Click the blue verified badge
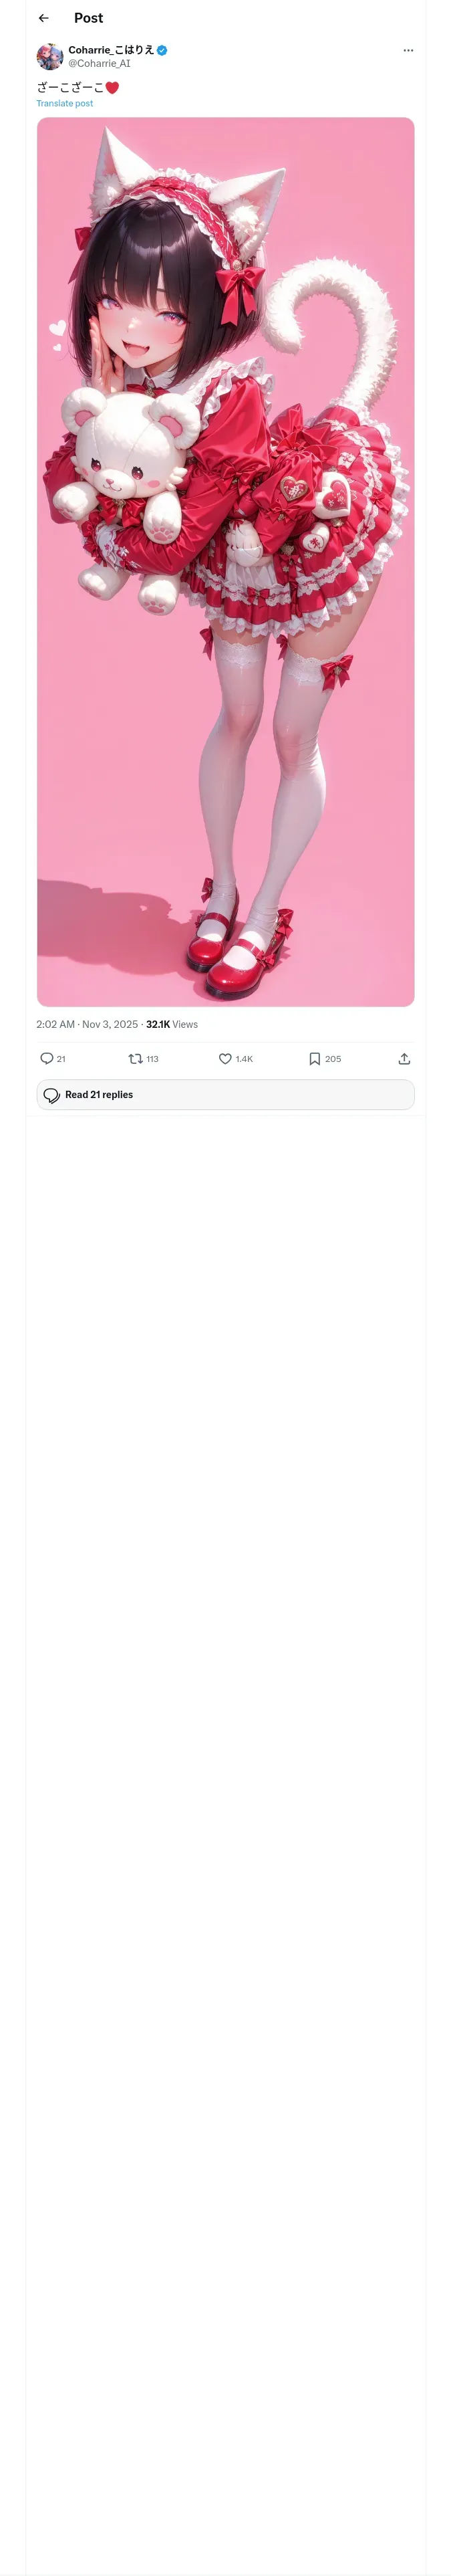This screenshot has height=2576, width=451. coord(162,50)
